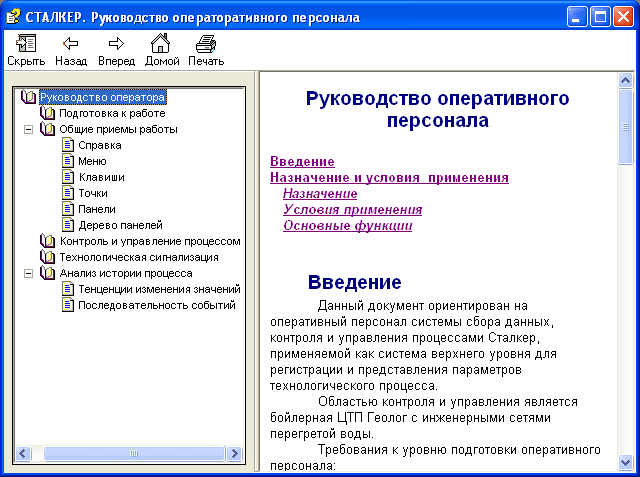Screen dimensions: 640x477
Task: Click the content pane scroll-down arrow
Action: pos(625,462)
